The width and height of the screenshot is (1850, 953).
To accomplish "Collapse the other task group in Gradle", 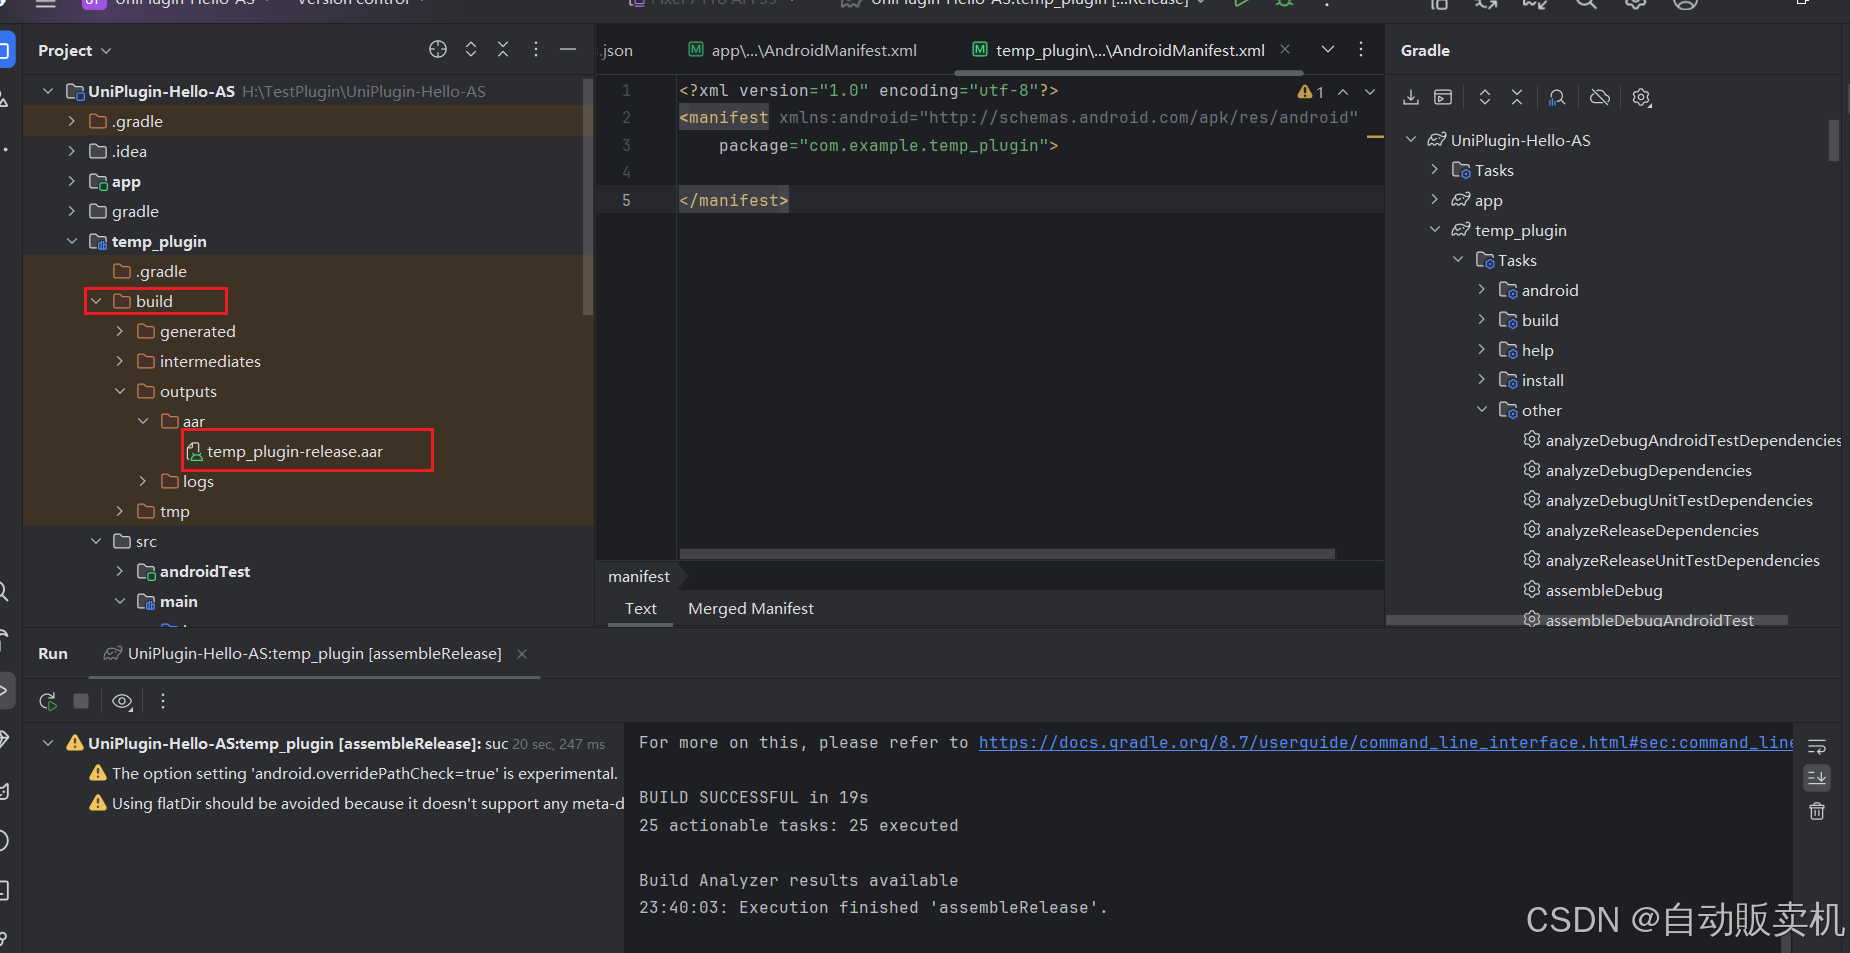I will click(1482, 410).
